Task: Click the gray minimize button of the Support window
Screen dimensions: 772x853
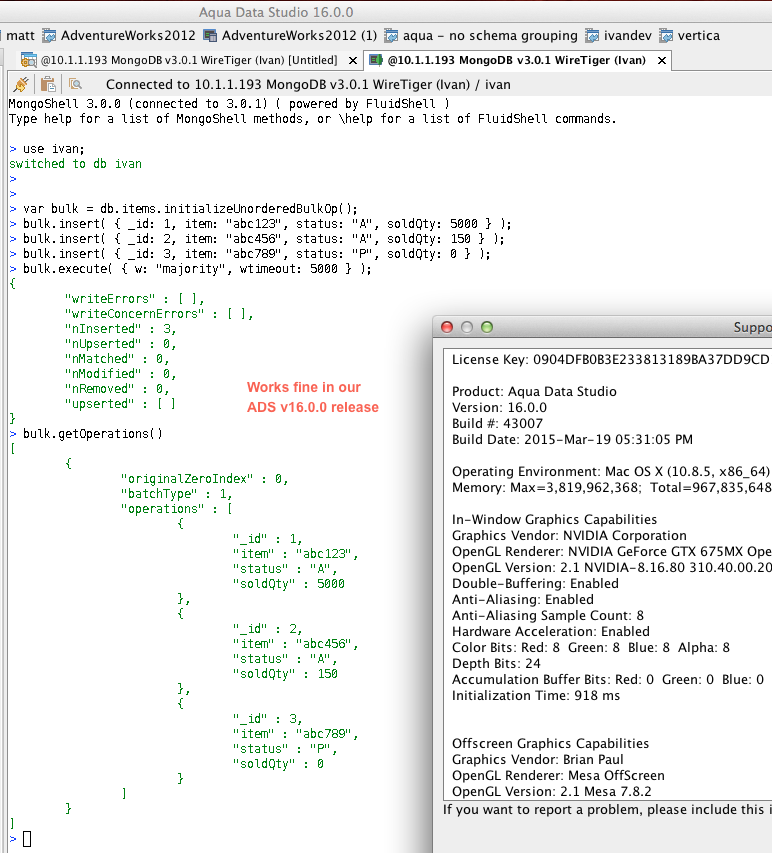Action: tap(467, 327)
